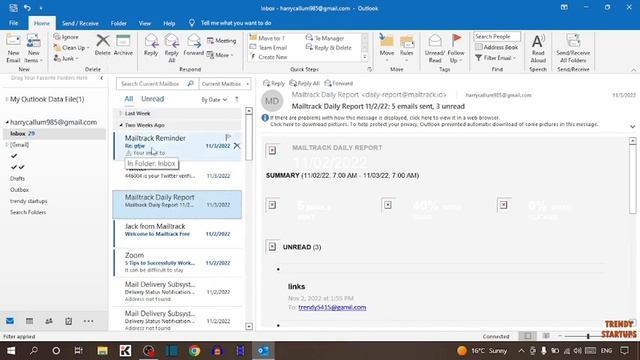Archive the selected message

click(x=123, y=45)
